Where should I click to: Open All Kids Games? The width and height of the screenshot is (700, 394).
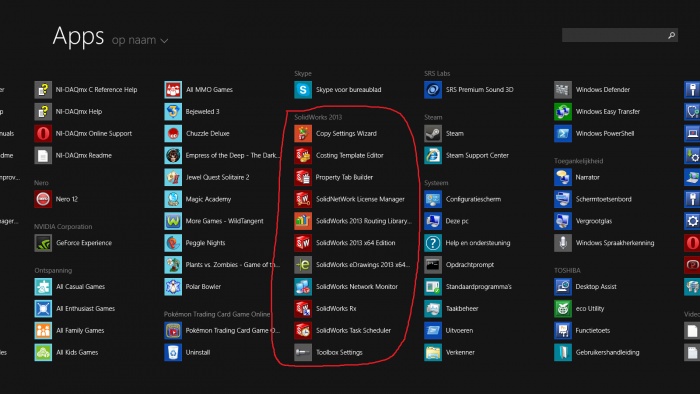67,352
